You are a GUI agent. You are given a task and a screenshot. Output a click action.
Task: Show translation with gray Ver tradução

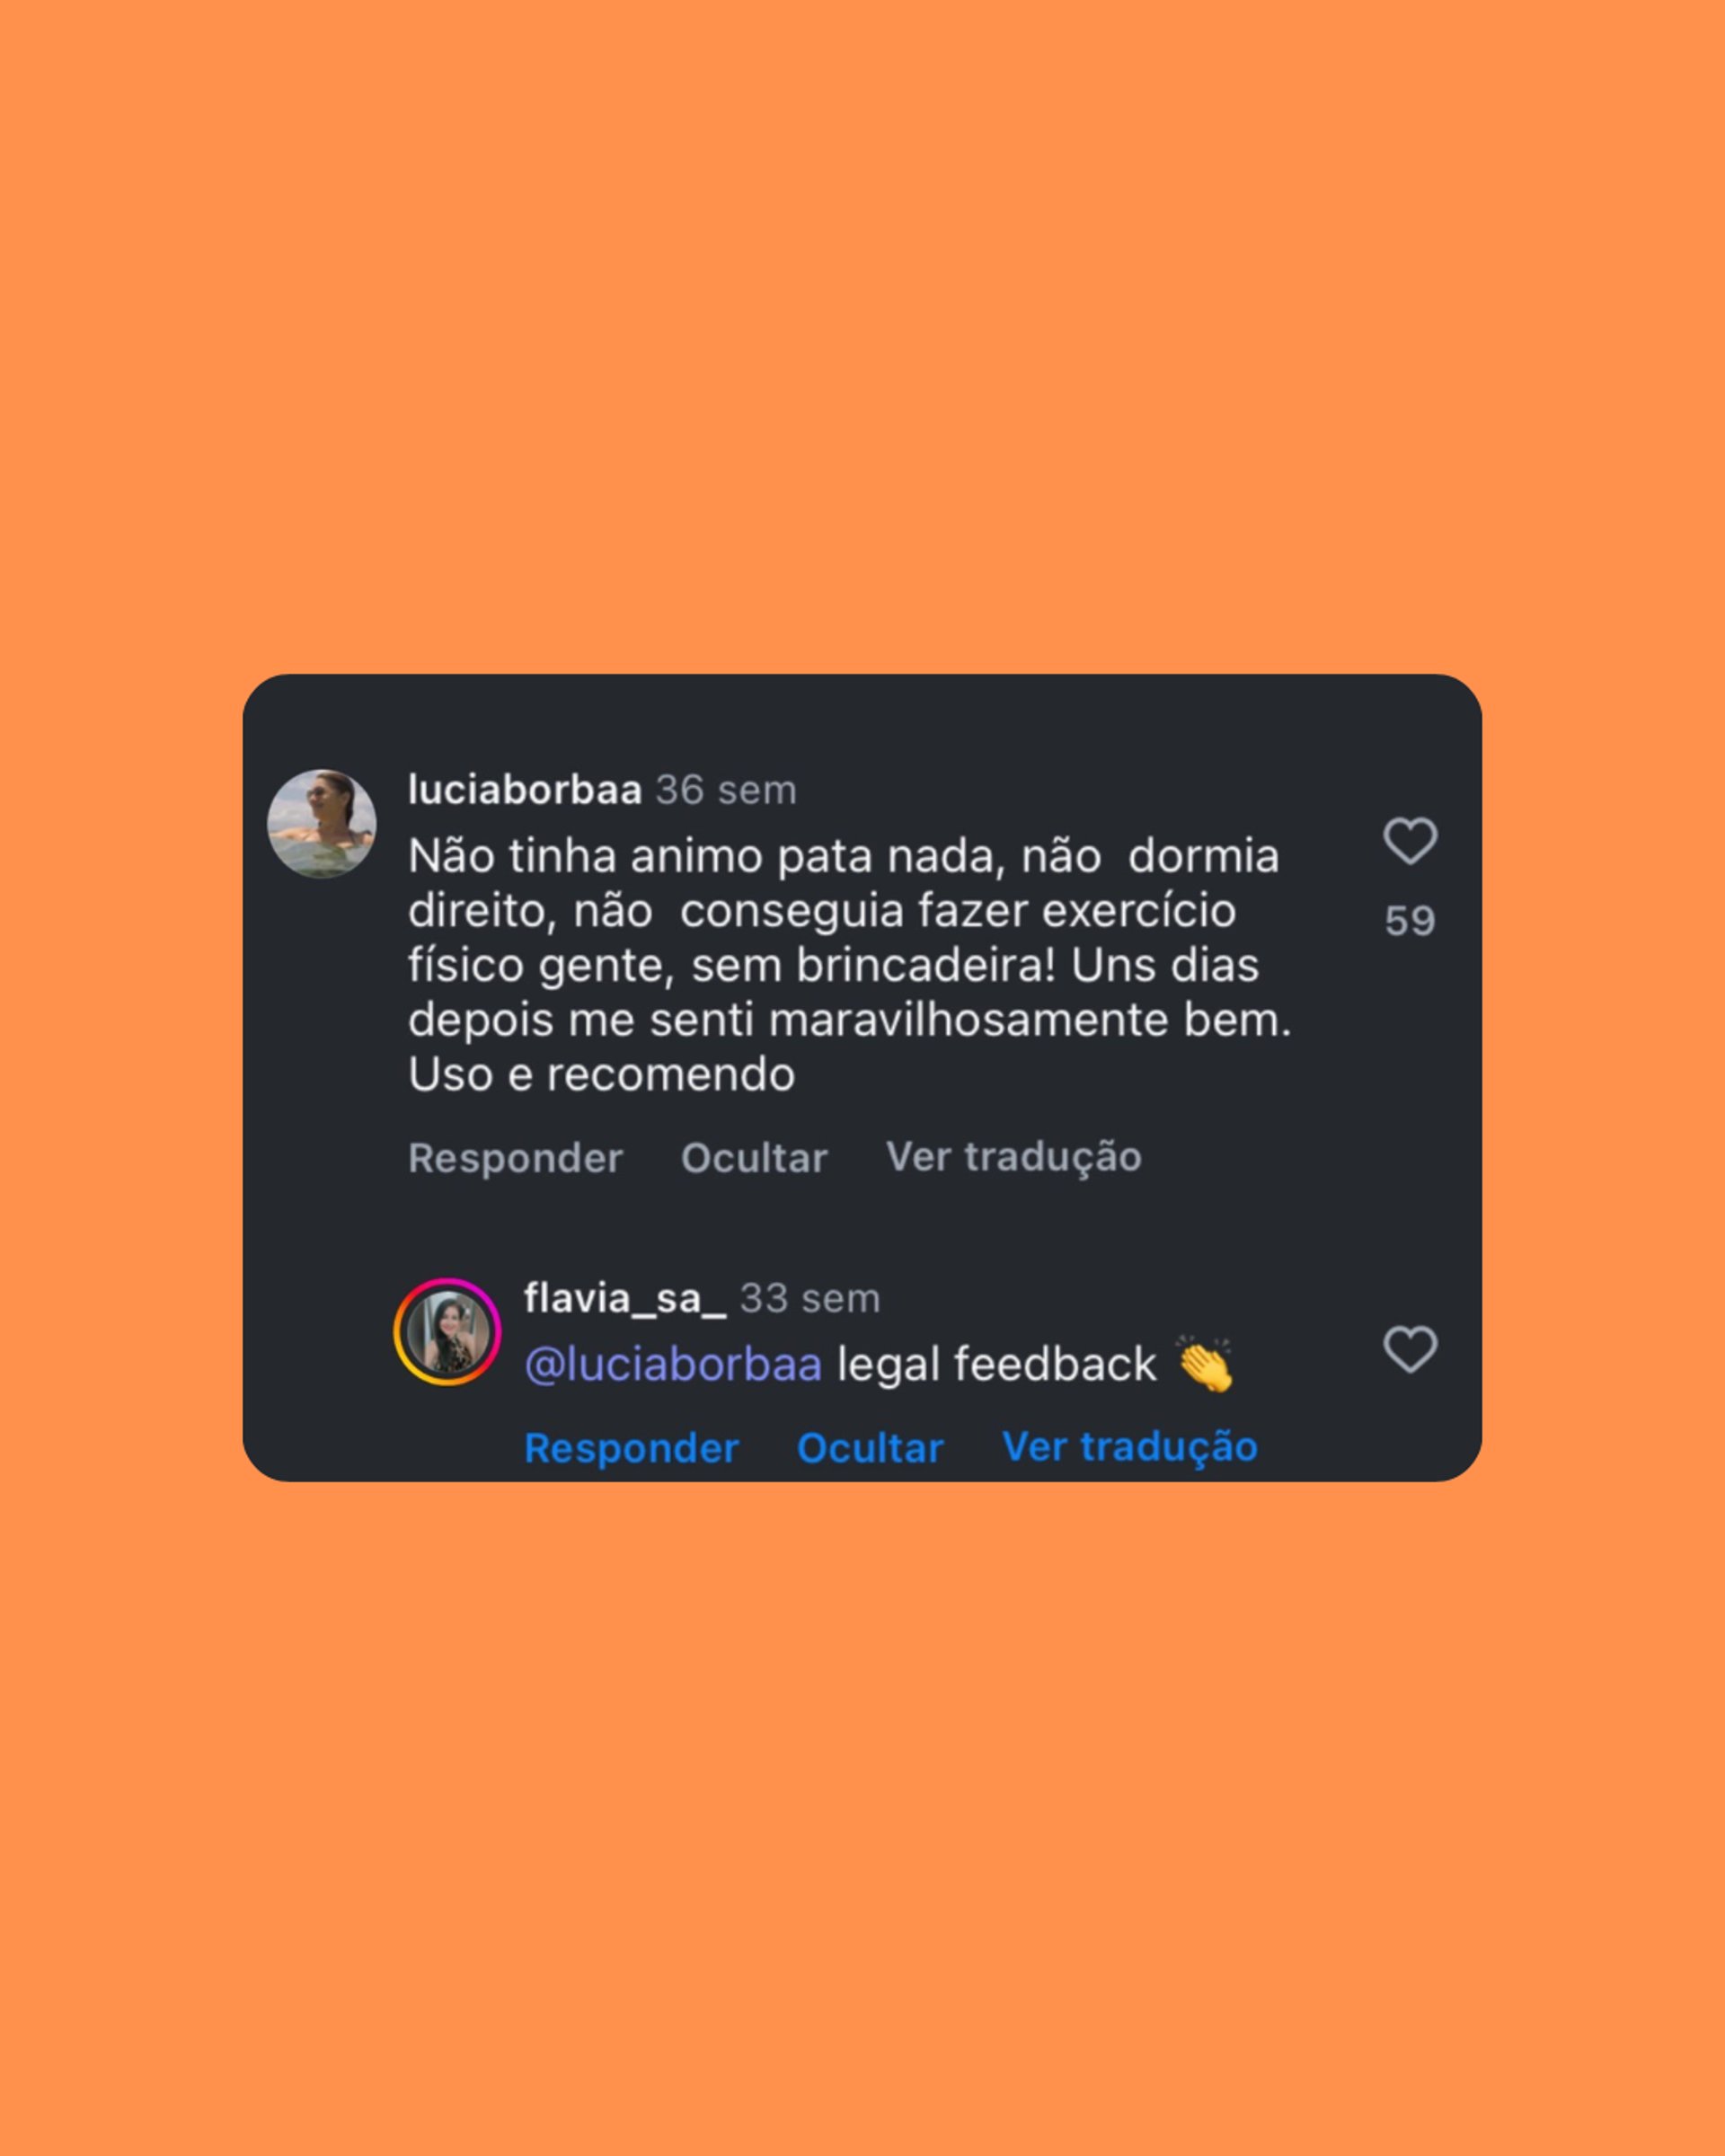pyautogui.click(x=1013, y=1157)
